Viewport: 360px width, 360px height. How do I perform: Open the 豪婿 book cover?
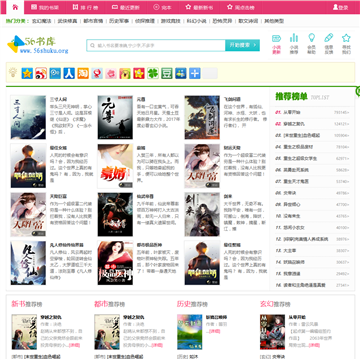(x=115, y=166)
